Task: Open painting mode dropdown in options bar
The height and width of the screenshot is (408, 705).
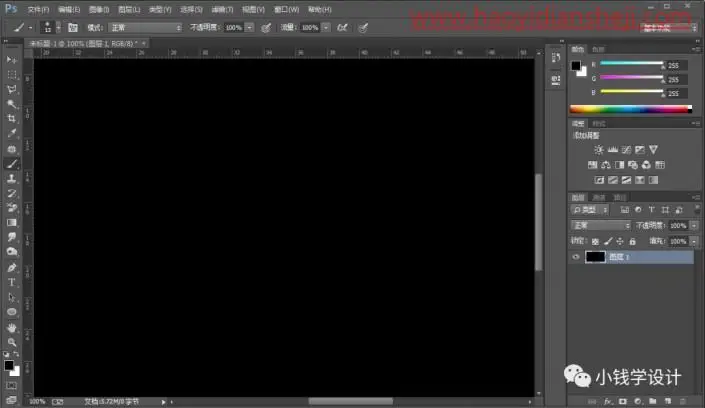Action: point(145,28)
